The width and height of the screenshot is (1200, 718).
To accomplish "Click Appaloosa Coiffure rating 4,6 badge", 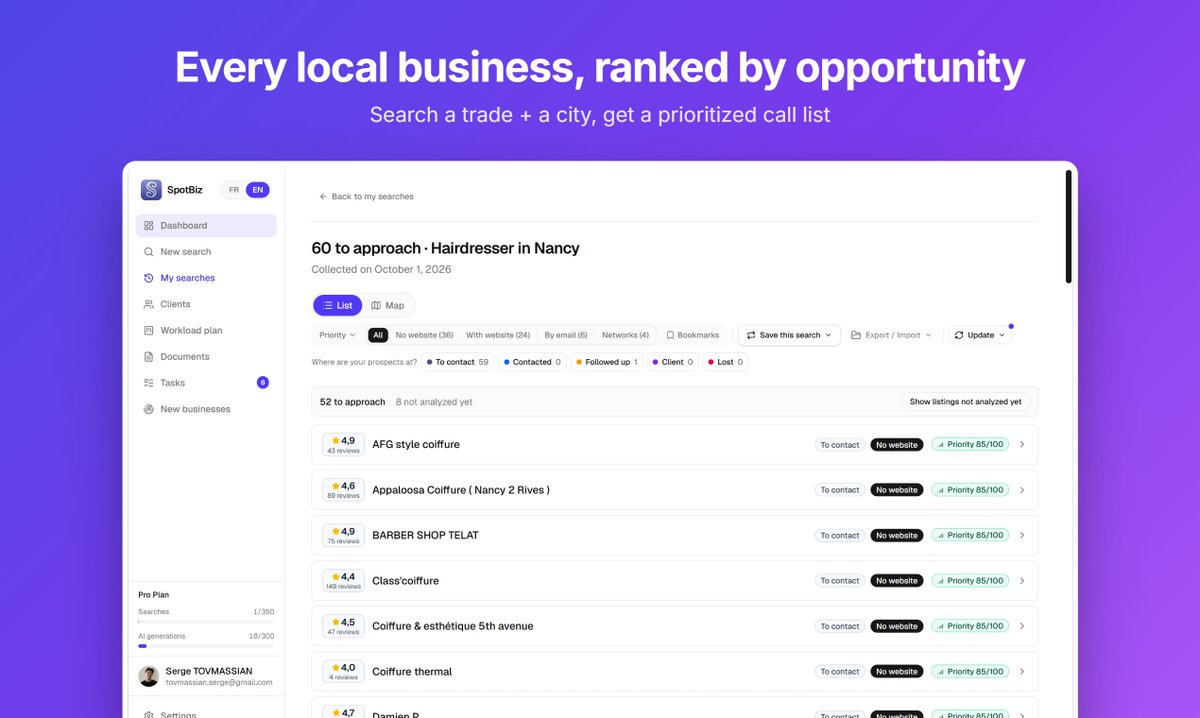I will click(343, 490).
